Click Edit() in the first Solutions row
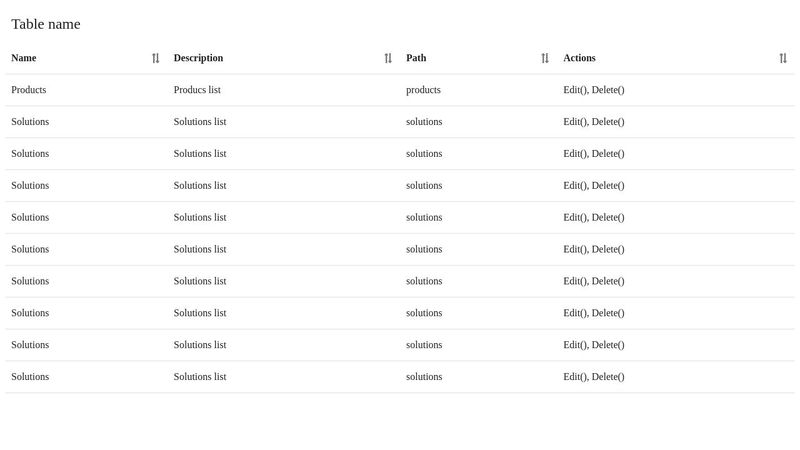 (x=575, y=122)
